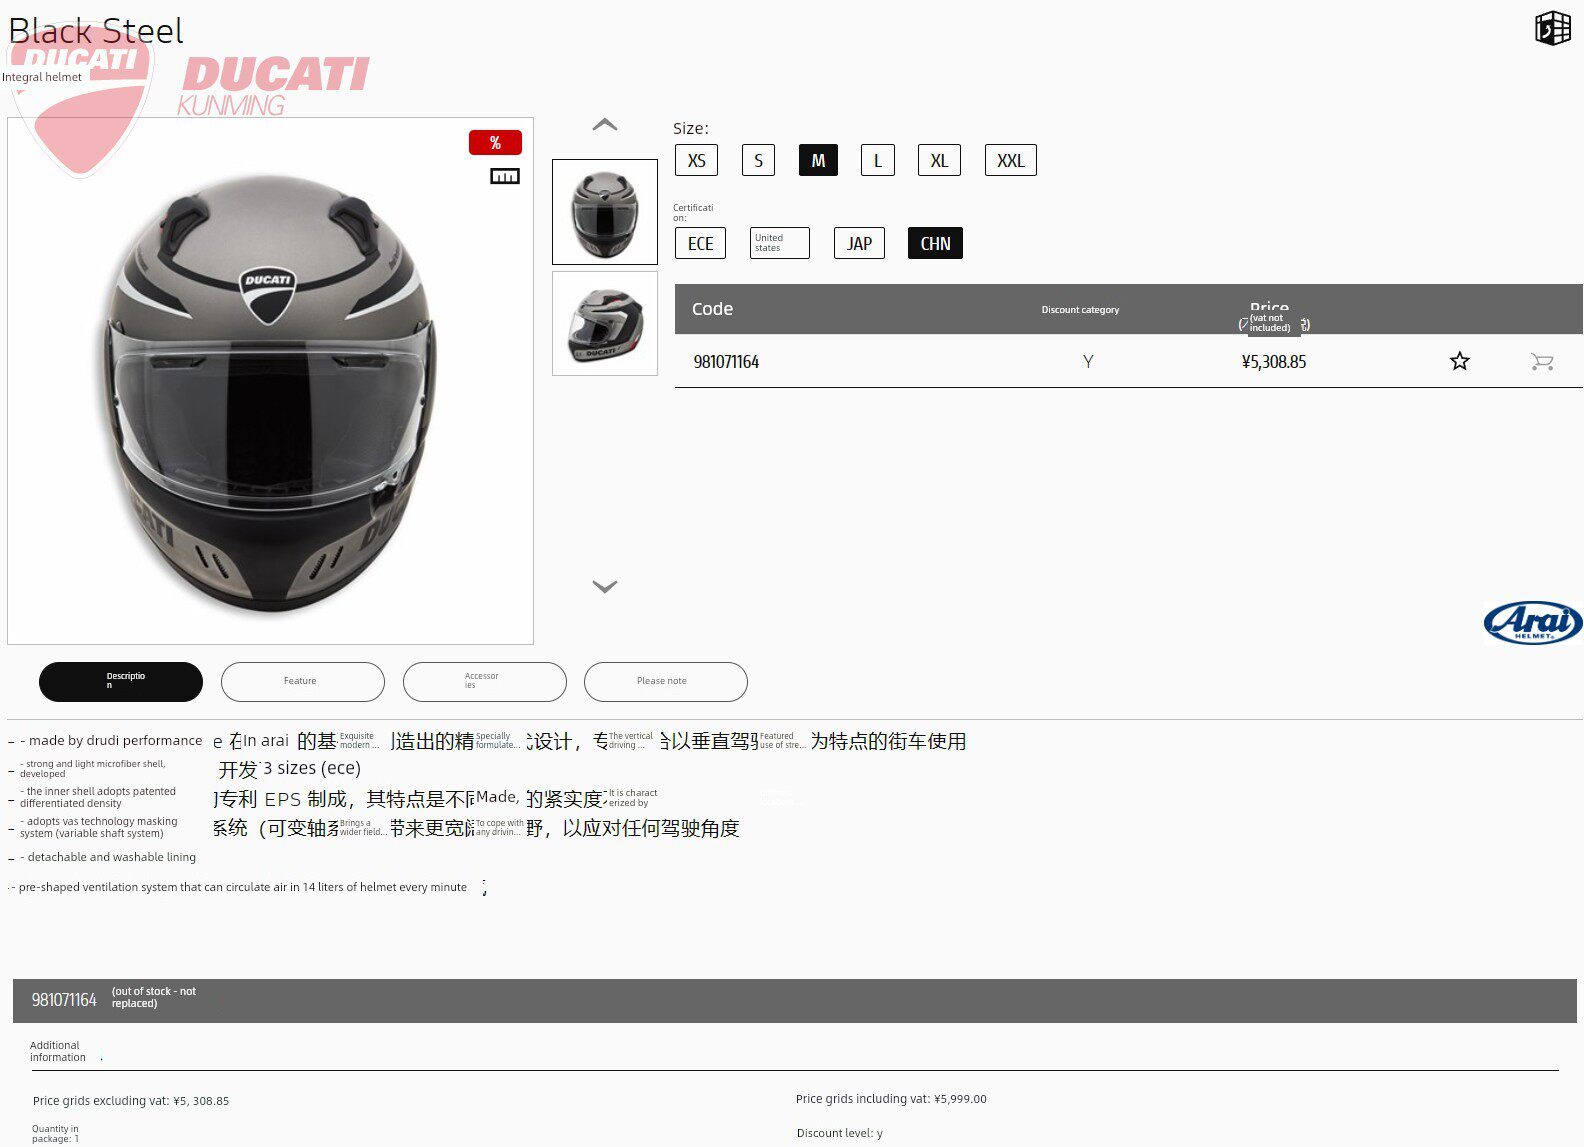
Task: Click the Black Steel product title
Action: 96,31
